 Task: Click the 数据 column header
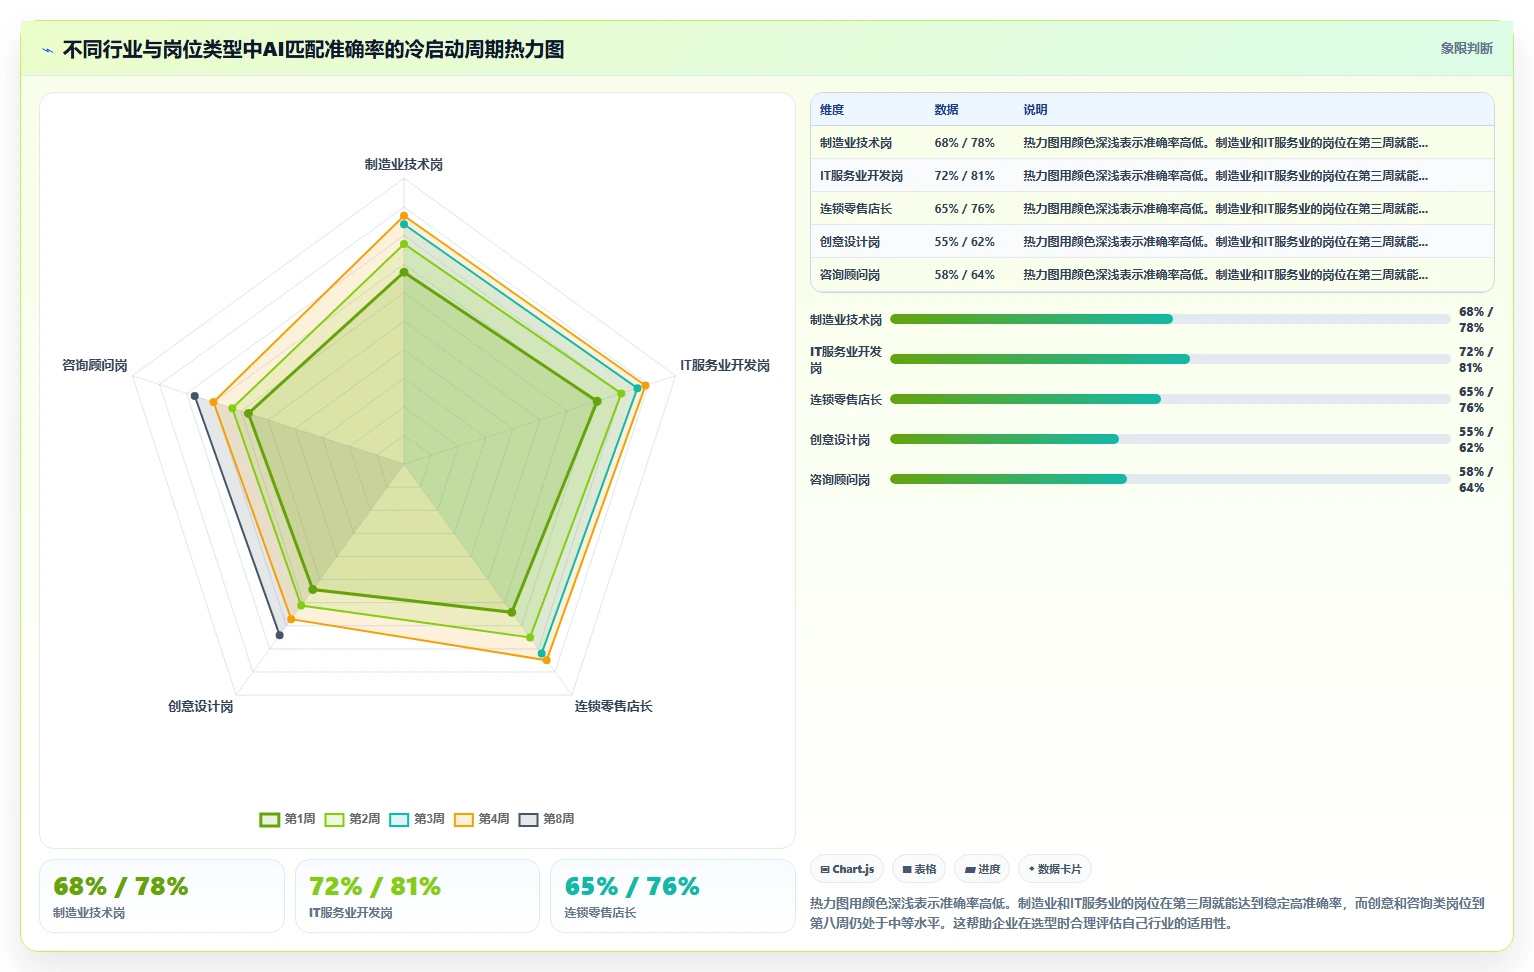tap(946, 110)
